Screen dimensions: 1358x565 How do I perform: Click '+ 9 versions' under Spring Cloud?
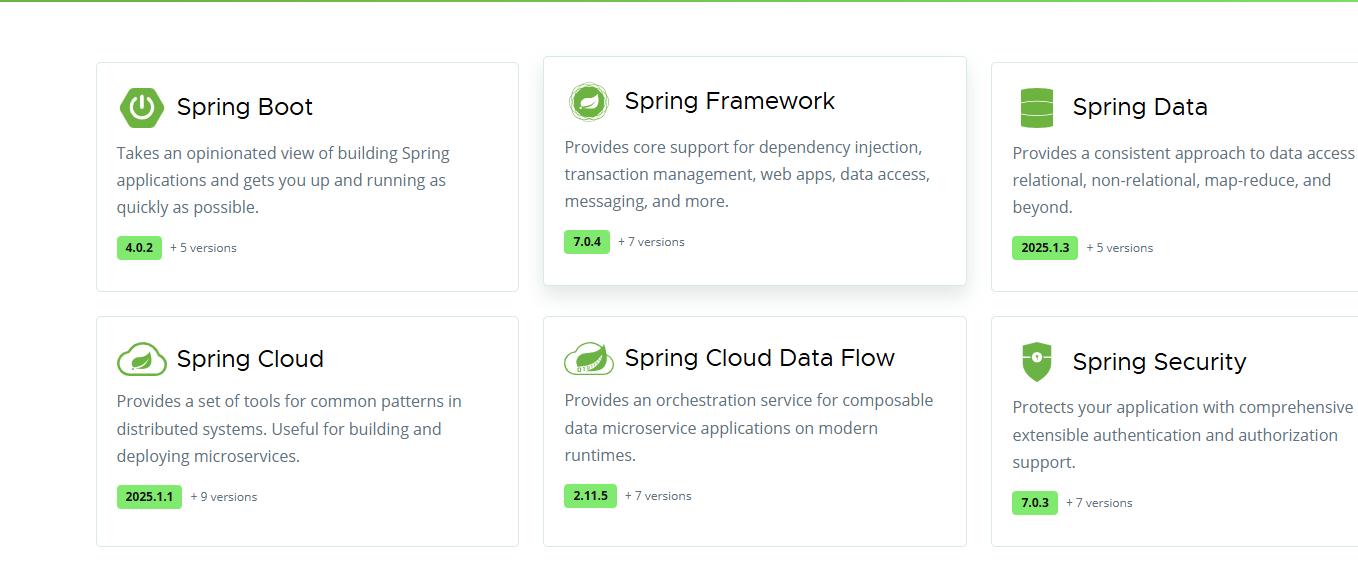224,497
